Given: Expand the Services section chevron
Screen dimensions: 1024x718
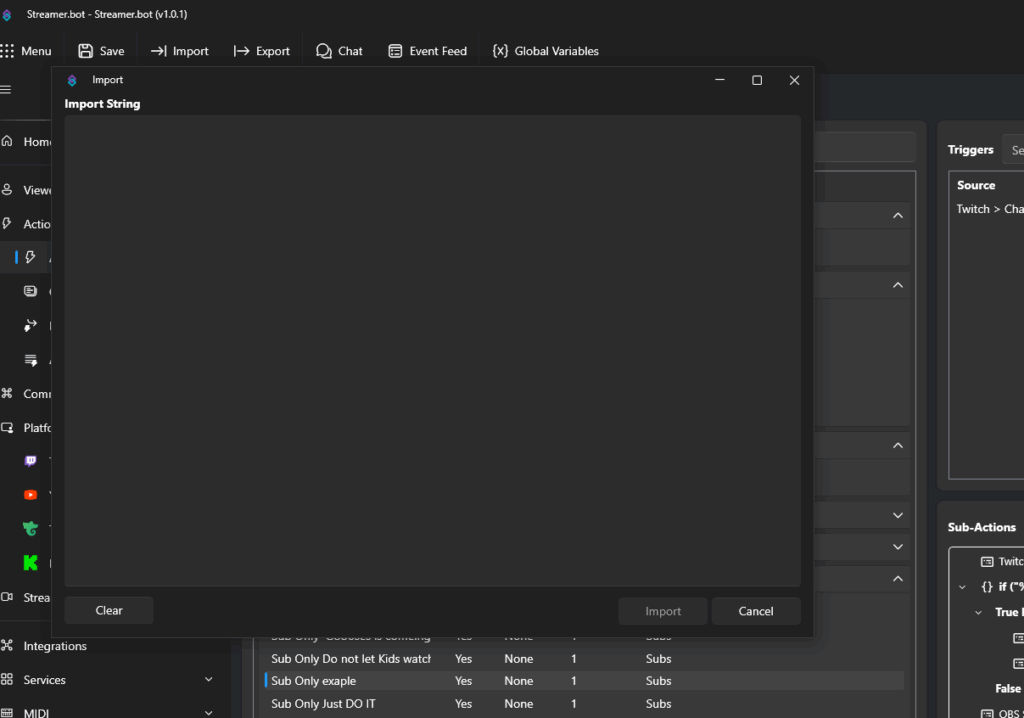Looking at the screenshot, I should [208, 680].
